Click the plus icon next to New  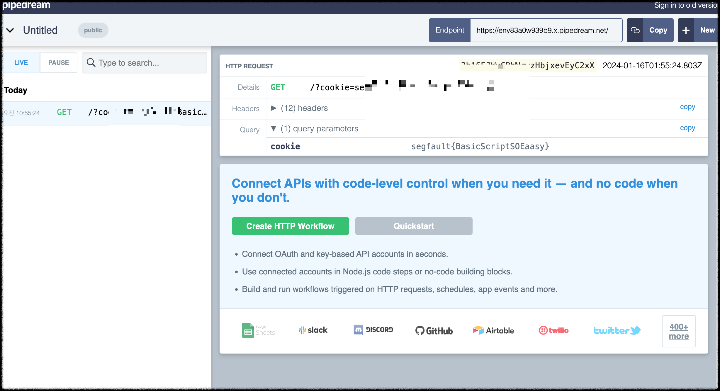coord(686,30)
